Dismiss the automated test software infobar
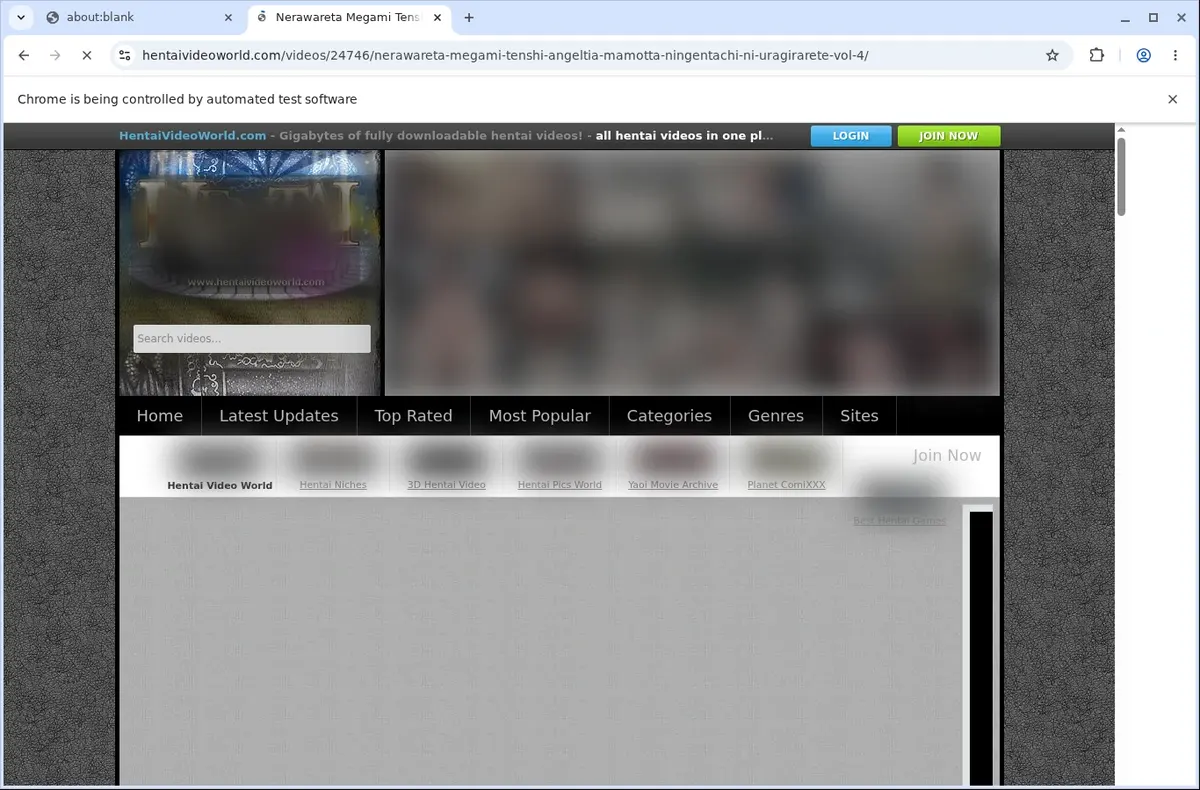1200x790 pixels. point(1173,99)
